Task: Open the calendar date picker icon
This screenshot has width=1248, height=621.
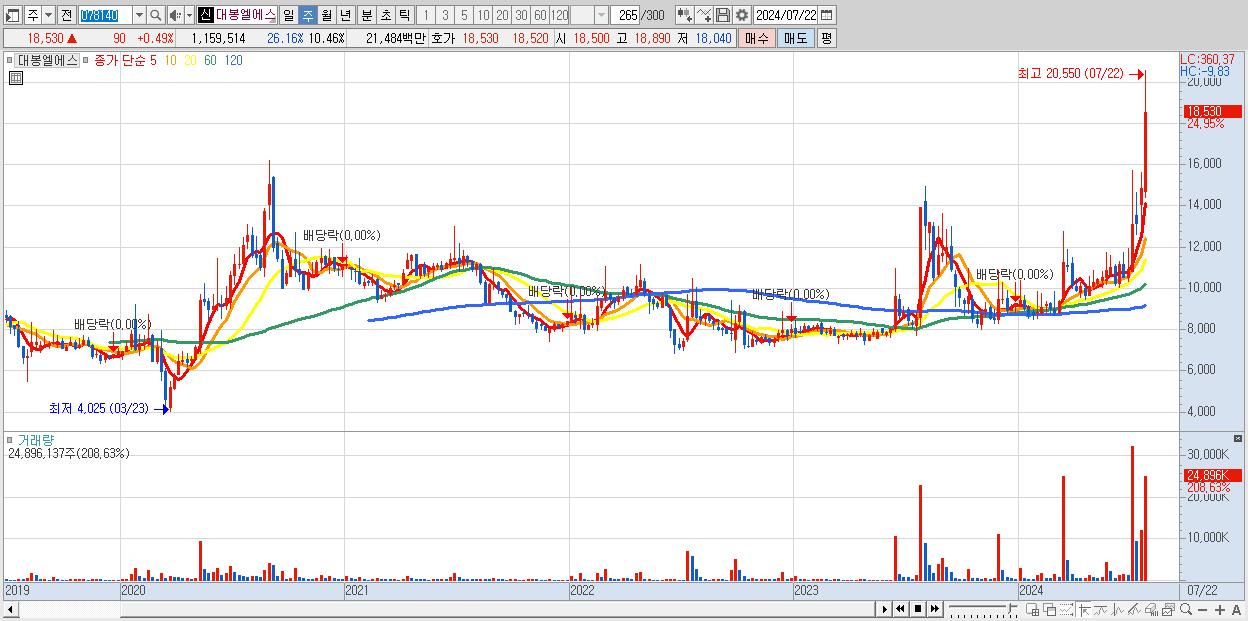Action: [x=828, y=15]
